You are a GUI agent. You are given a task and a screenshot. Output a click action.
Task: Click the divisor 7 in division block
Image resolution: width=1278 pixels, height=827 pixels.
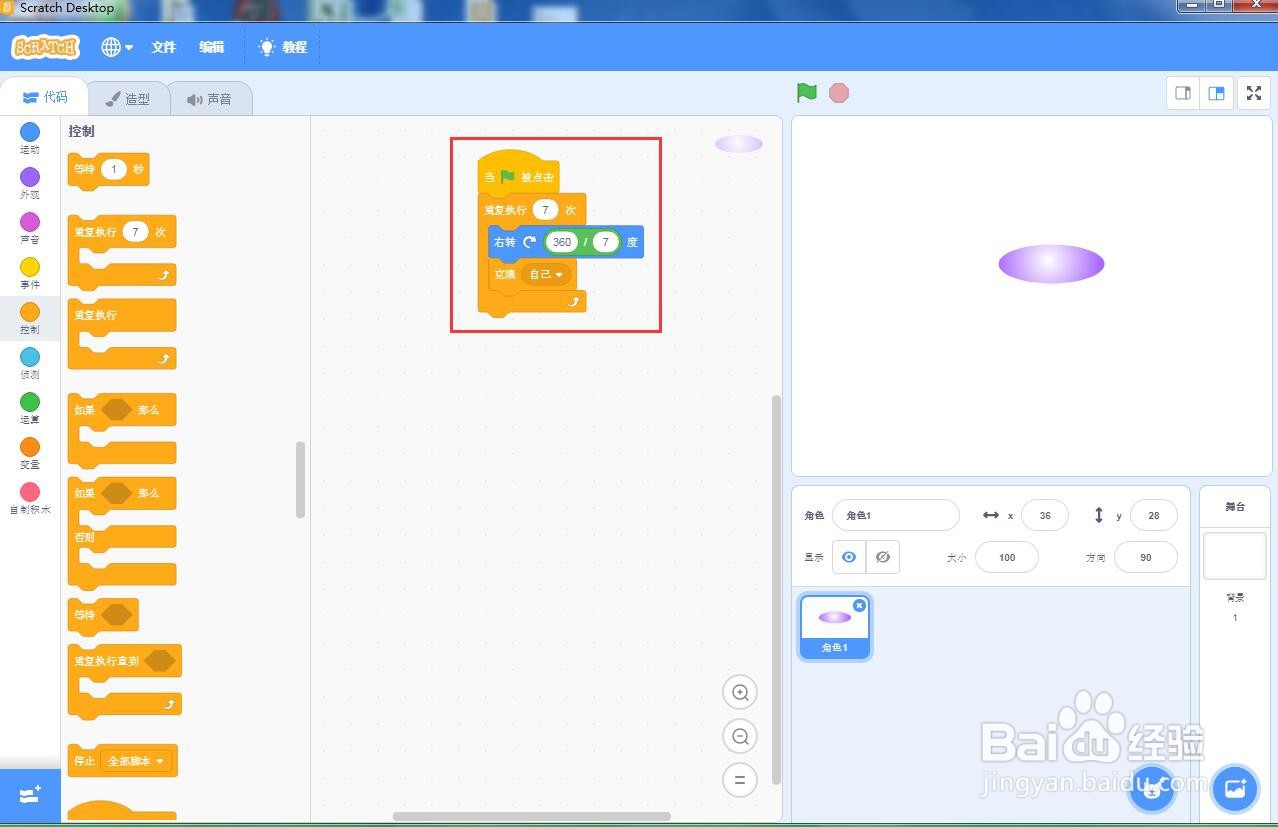coord(605,242)
